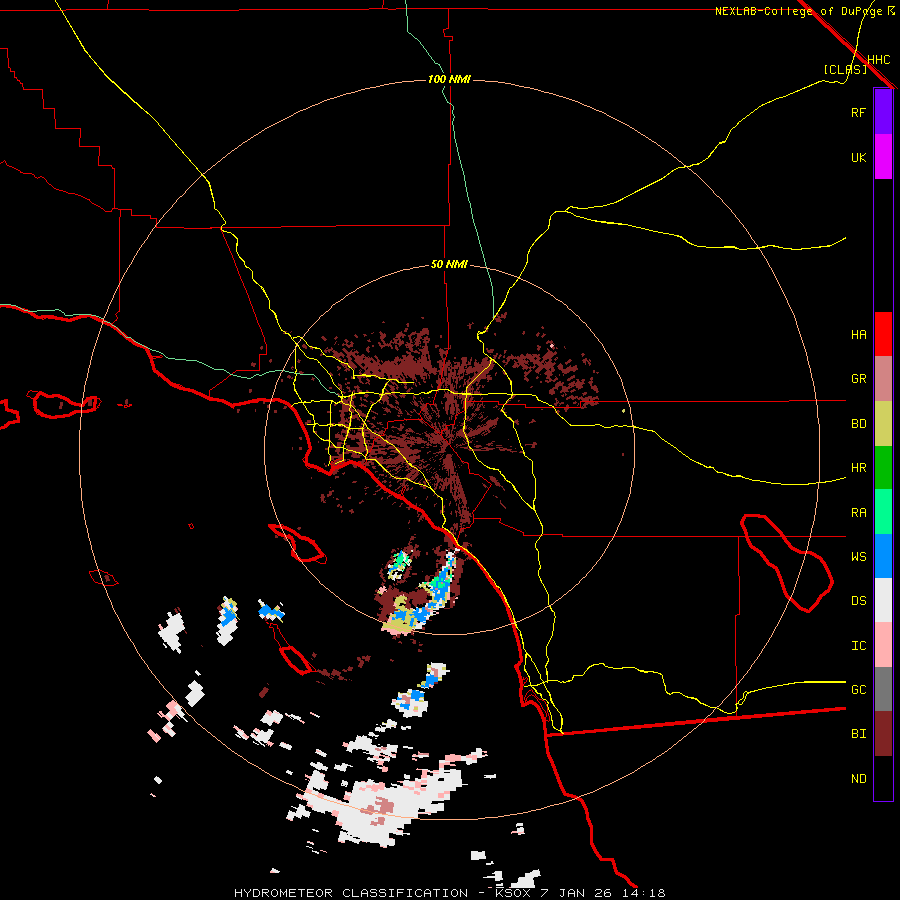Click the red HA legend swatch
This screenshot has width=900, height=900.
(x=883, y=334)
